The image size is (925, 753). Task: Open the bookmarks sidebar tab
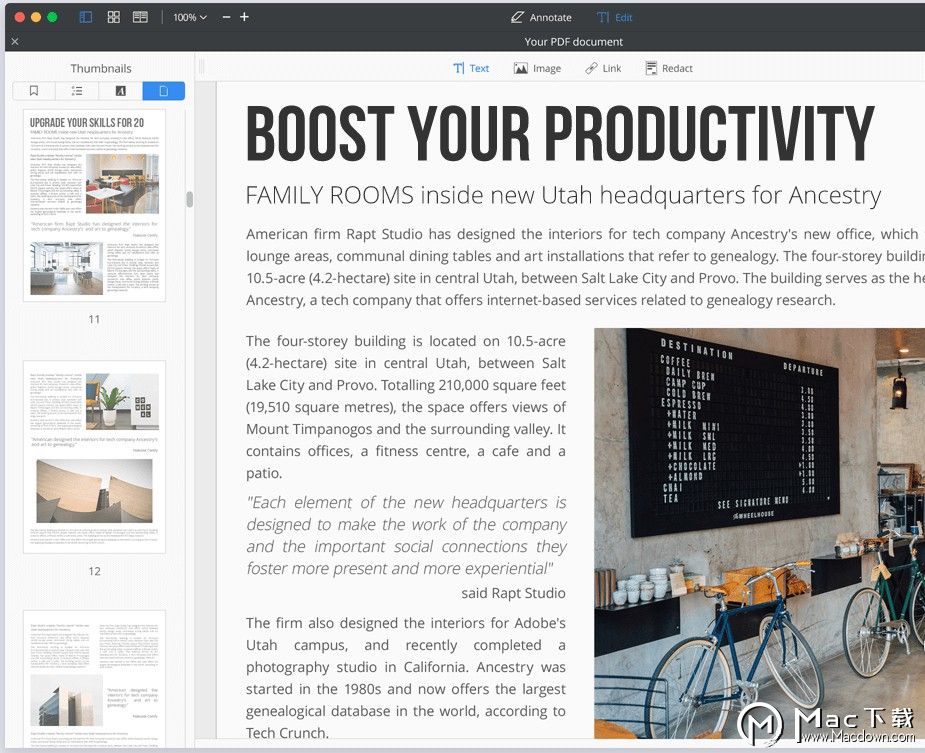pyautogui.click(x=34, y=91)
